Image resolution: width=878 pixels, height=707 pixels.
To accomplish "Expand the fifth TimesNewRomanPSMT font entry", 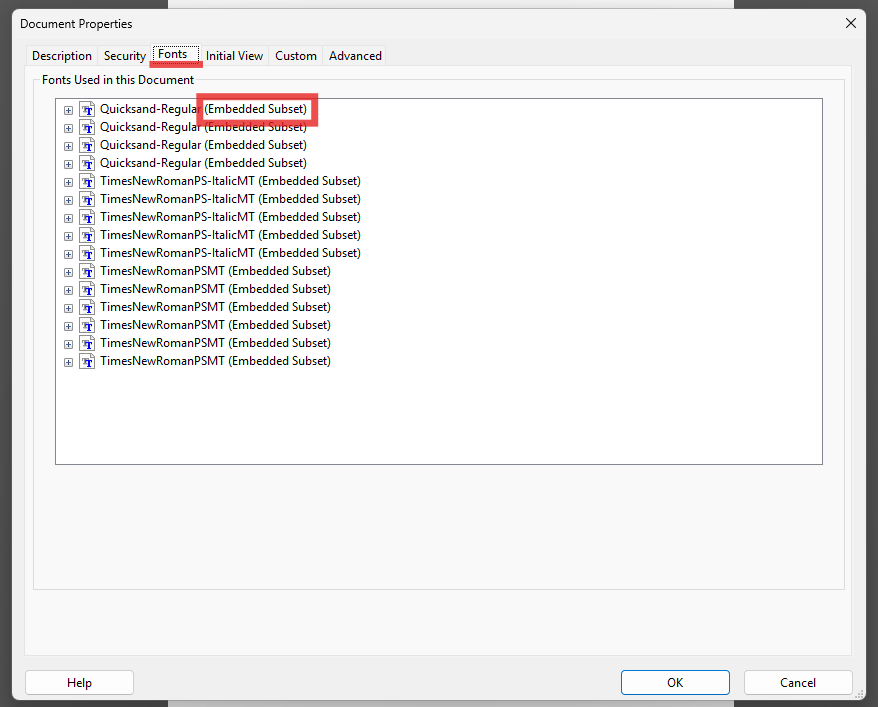I will tap(68, 344).
